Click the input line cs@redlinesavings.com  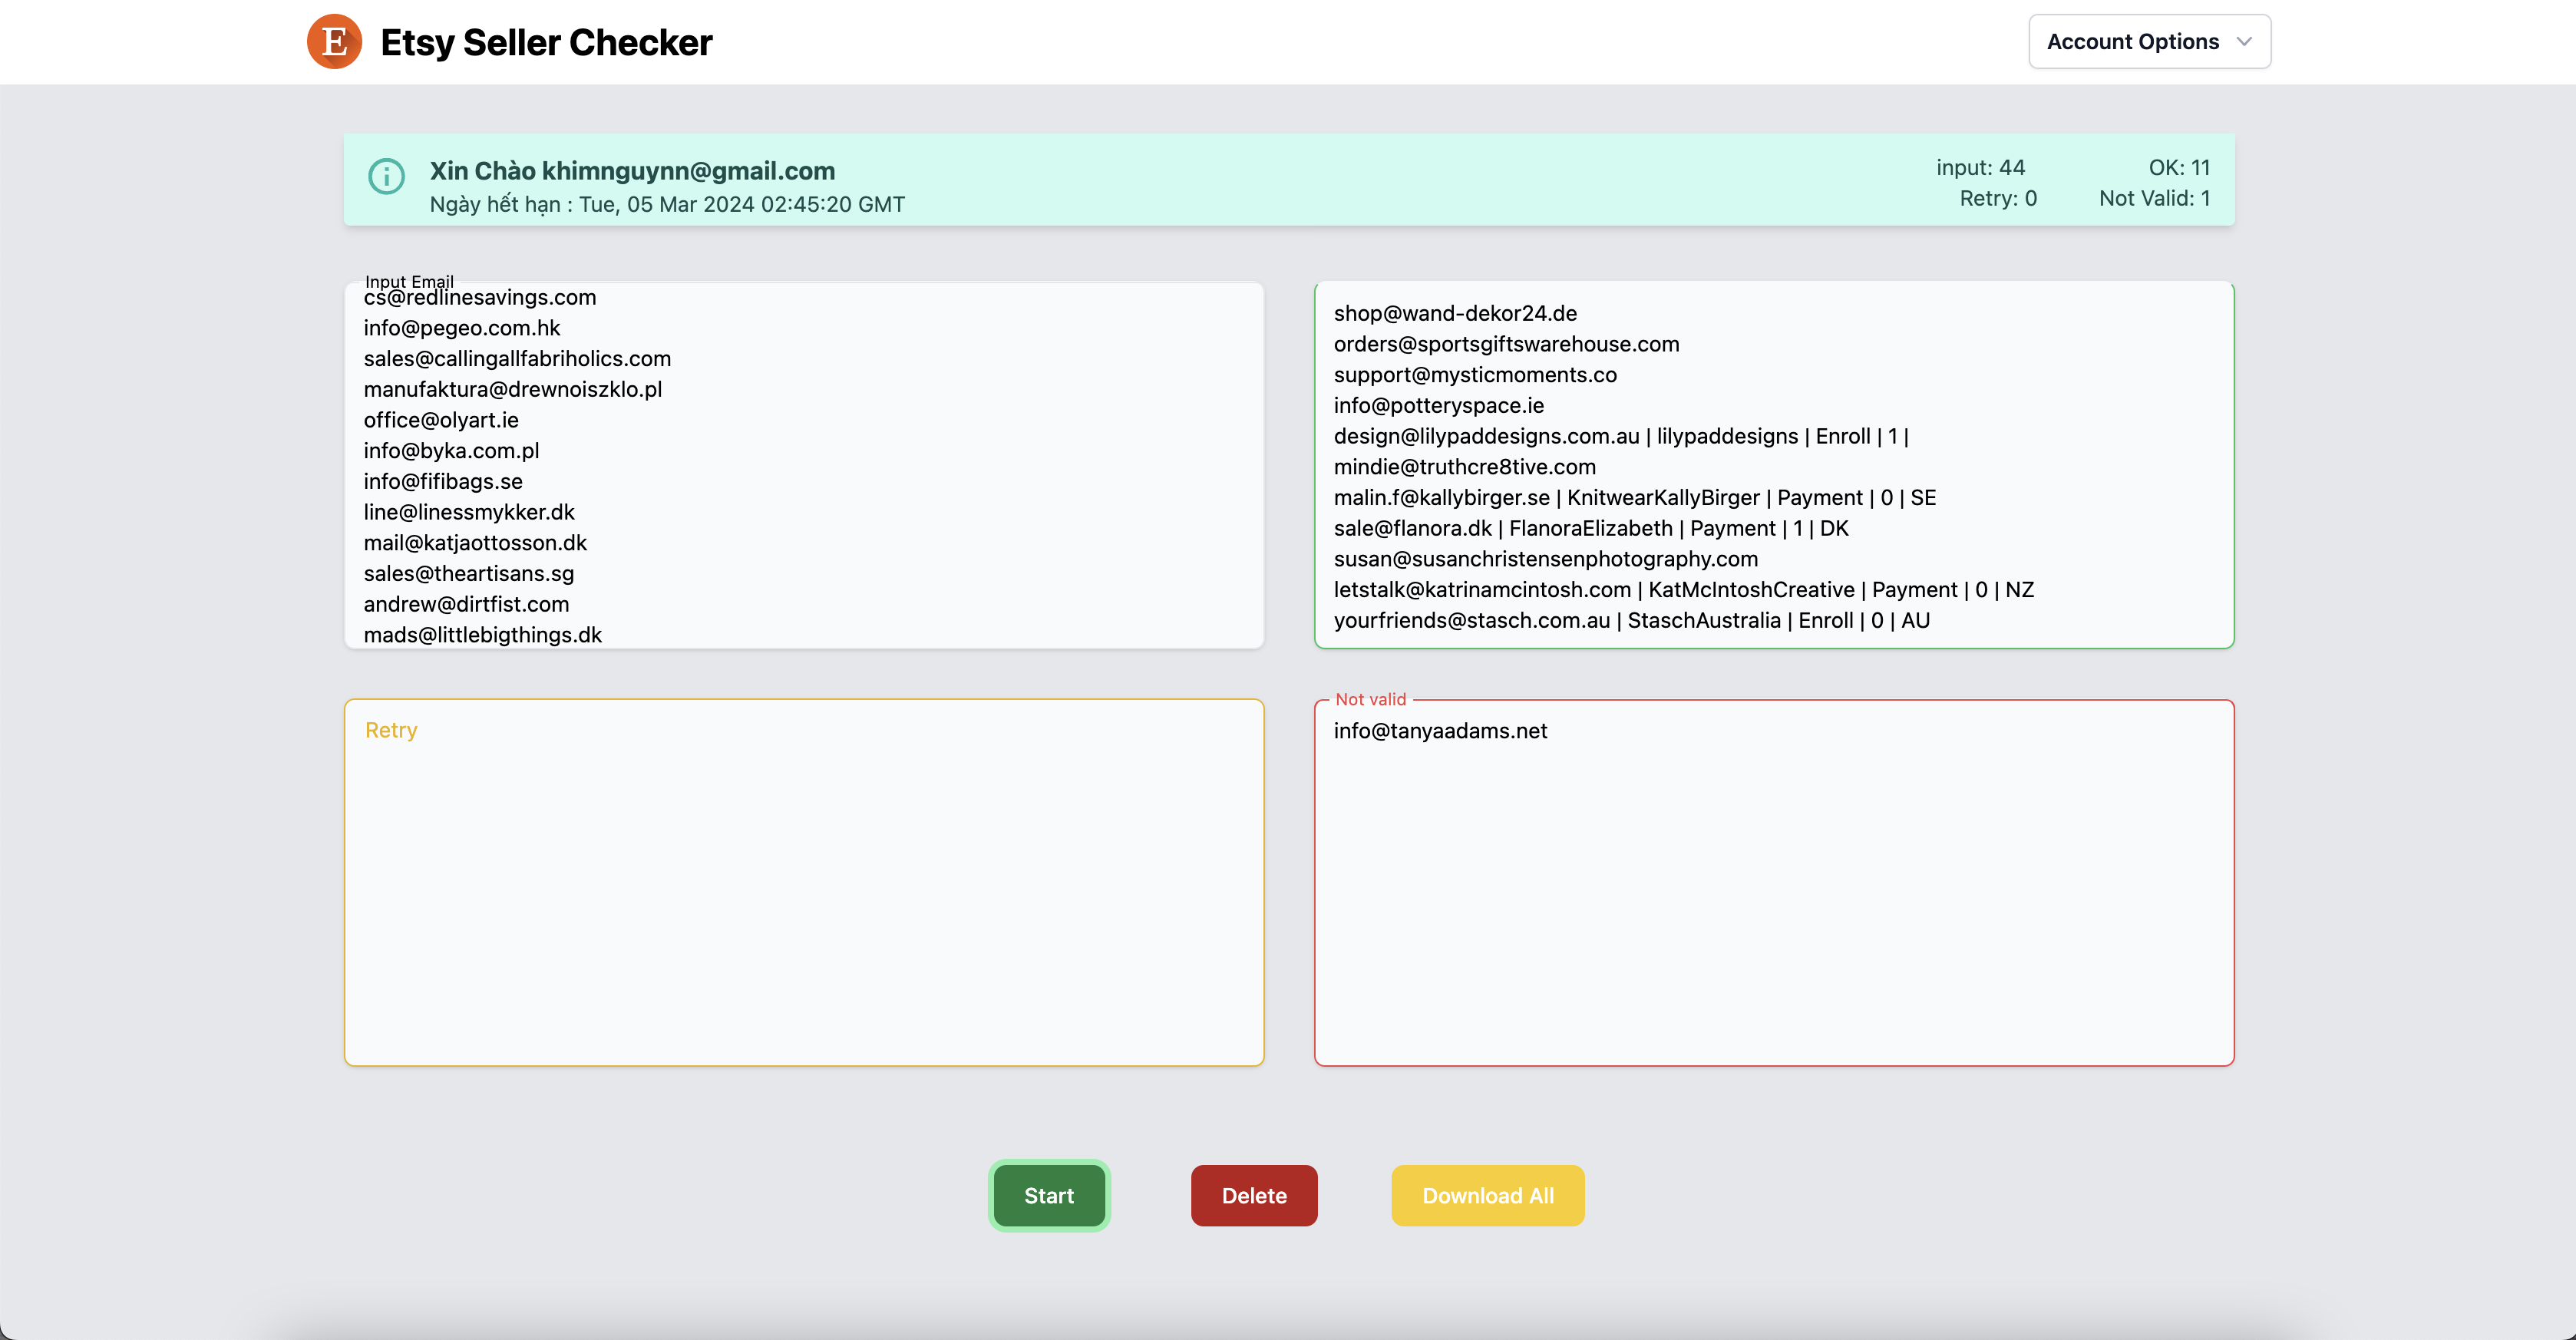(480, 297)
